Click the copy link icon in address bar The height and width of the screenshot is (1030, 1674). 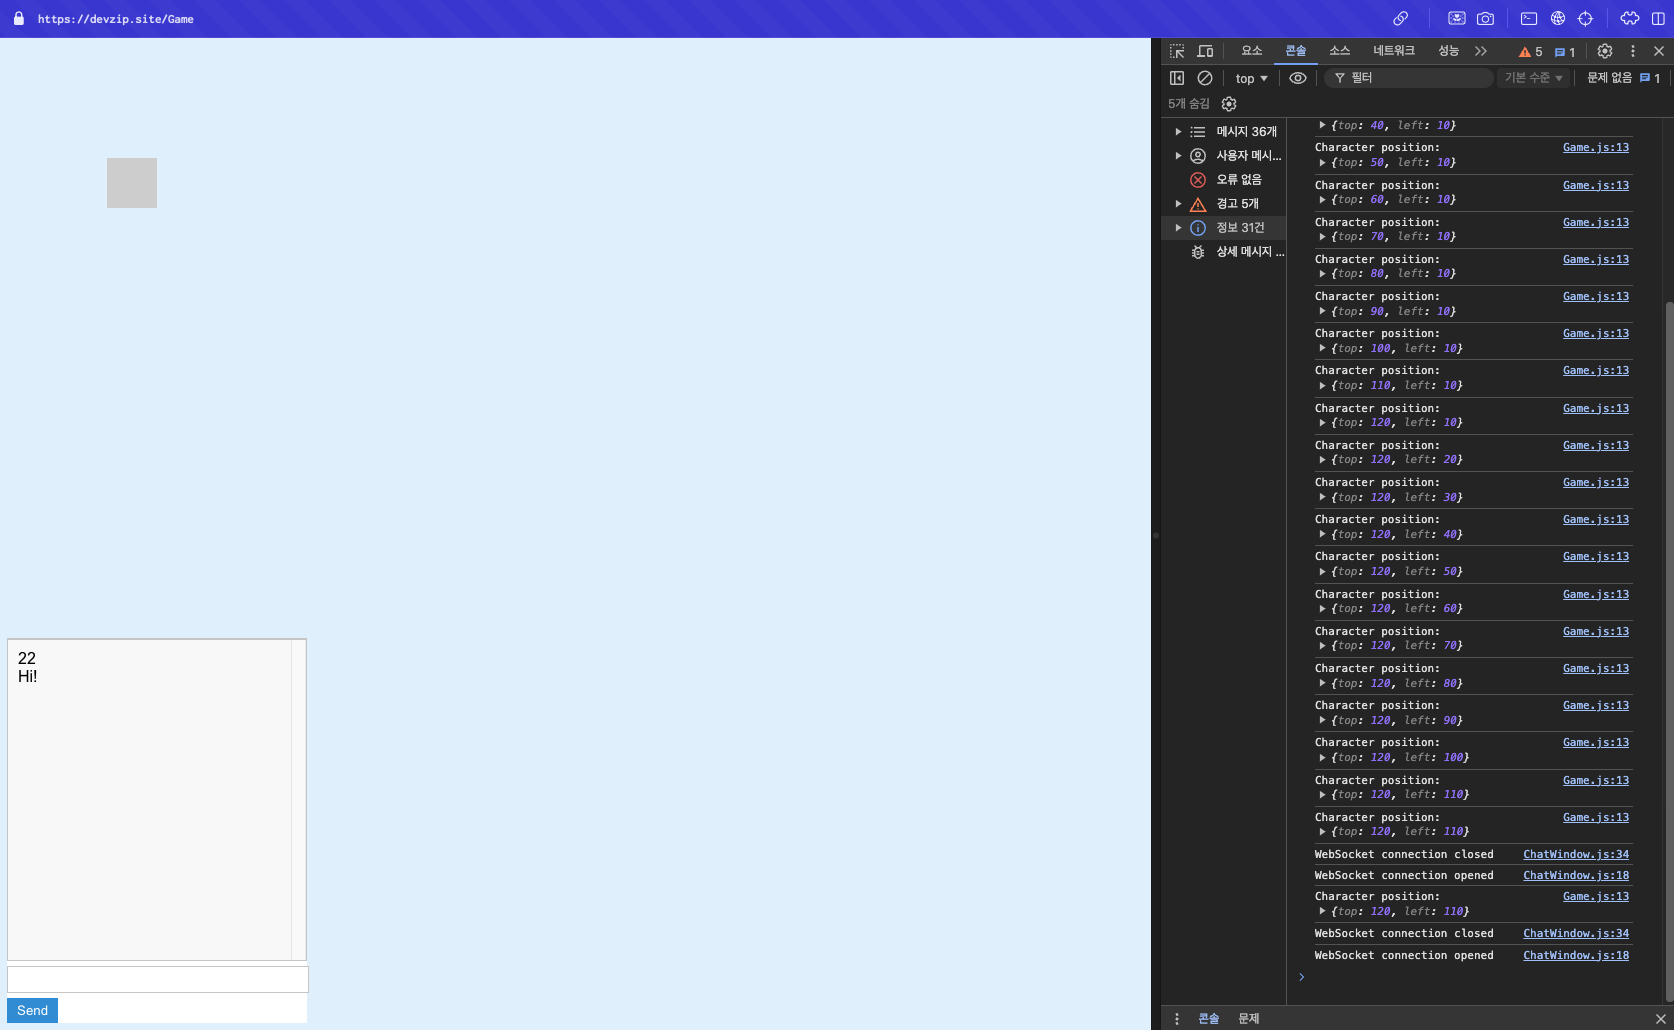click(1401, 19)
